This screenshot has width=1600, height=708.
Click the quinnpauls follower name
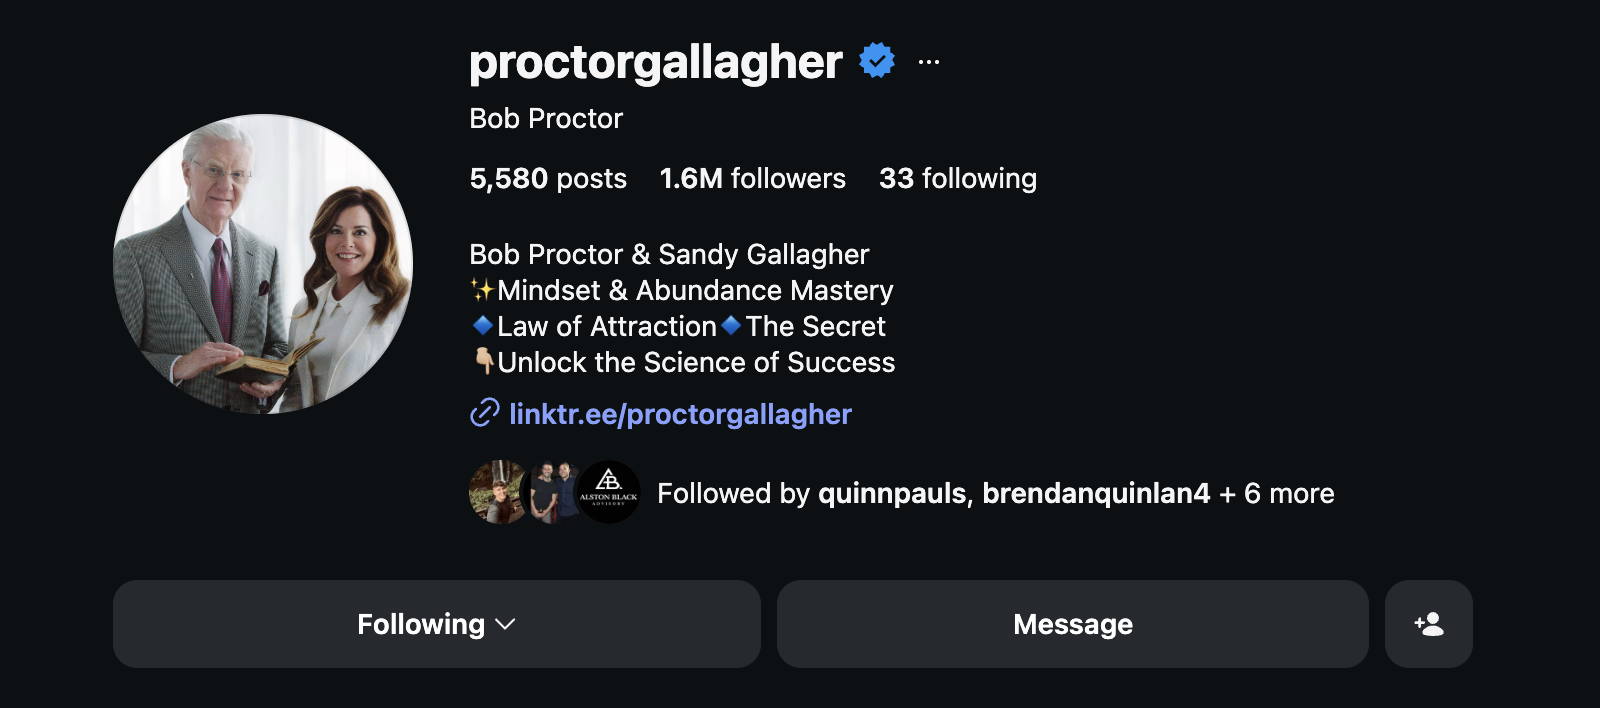[x=888, y=492]
